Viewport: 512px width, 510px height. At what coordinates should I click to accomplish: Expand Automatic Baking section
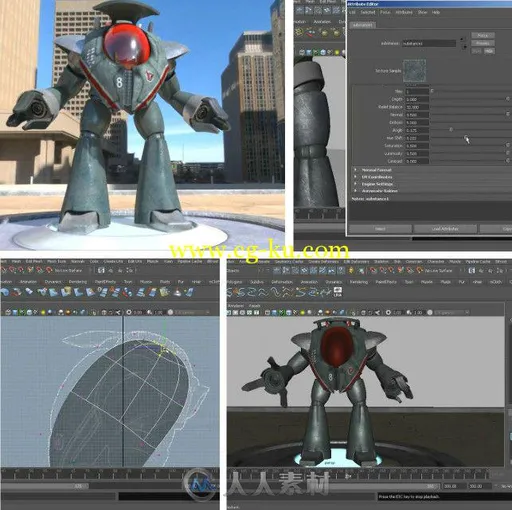[x=356, y=191]
